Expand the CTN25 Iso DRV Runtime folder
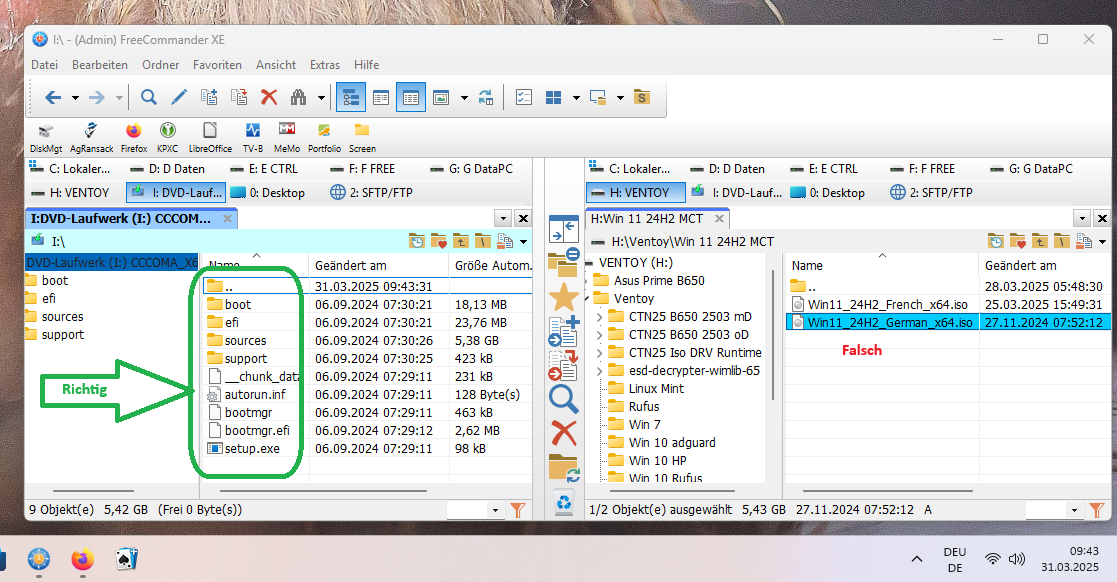This screenshot has height=582, width=1117. (599, 353)
